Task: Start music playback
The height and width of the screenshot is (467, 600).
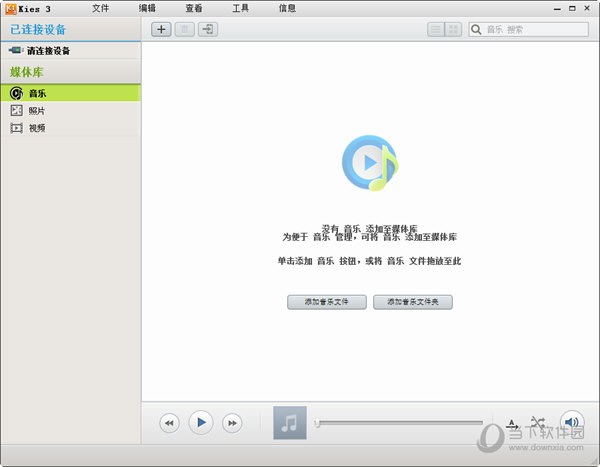Action: [x=201, y=423]
